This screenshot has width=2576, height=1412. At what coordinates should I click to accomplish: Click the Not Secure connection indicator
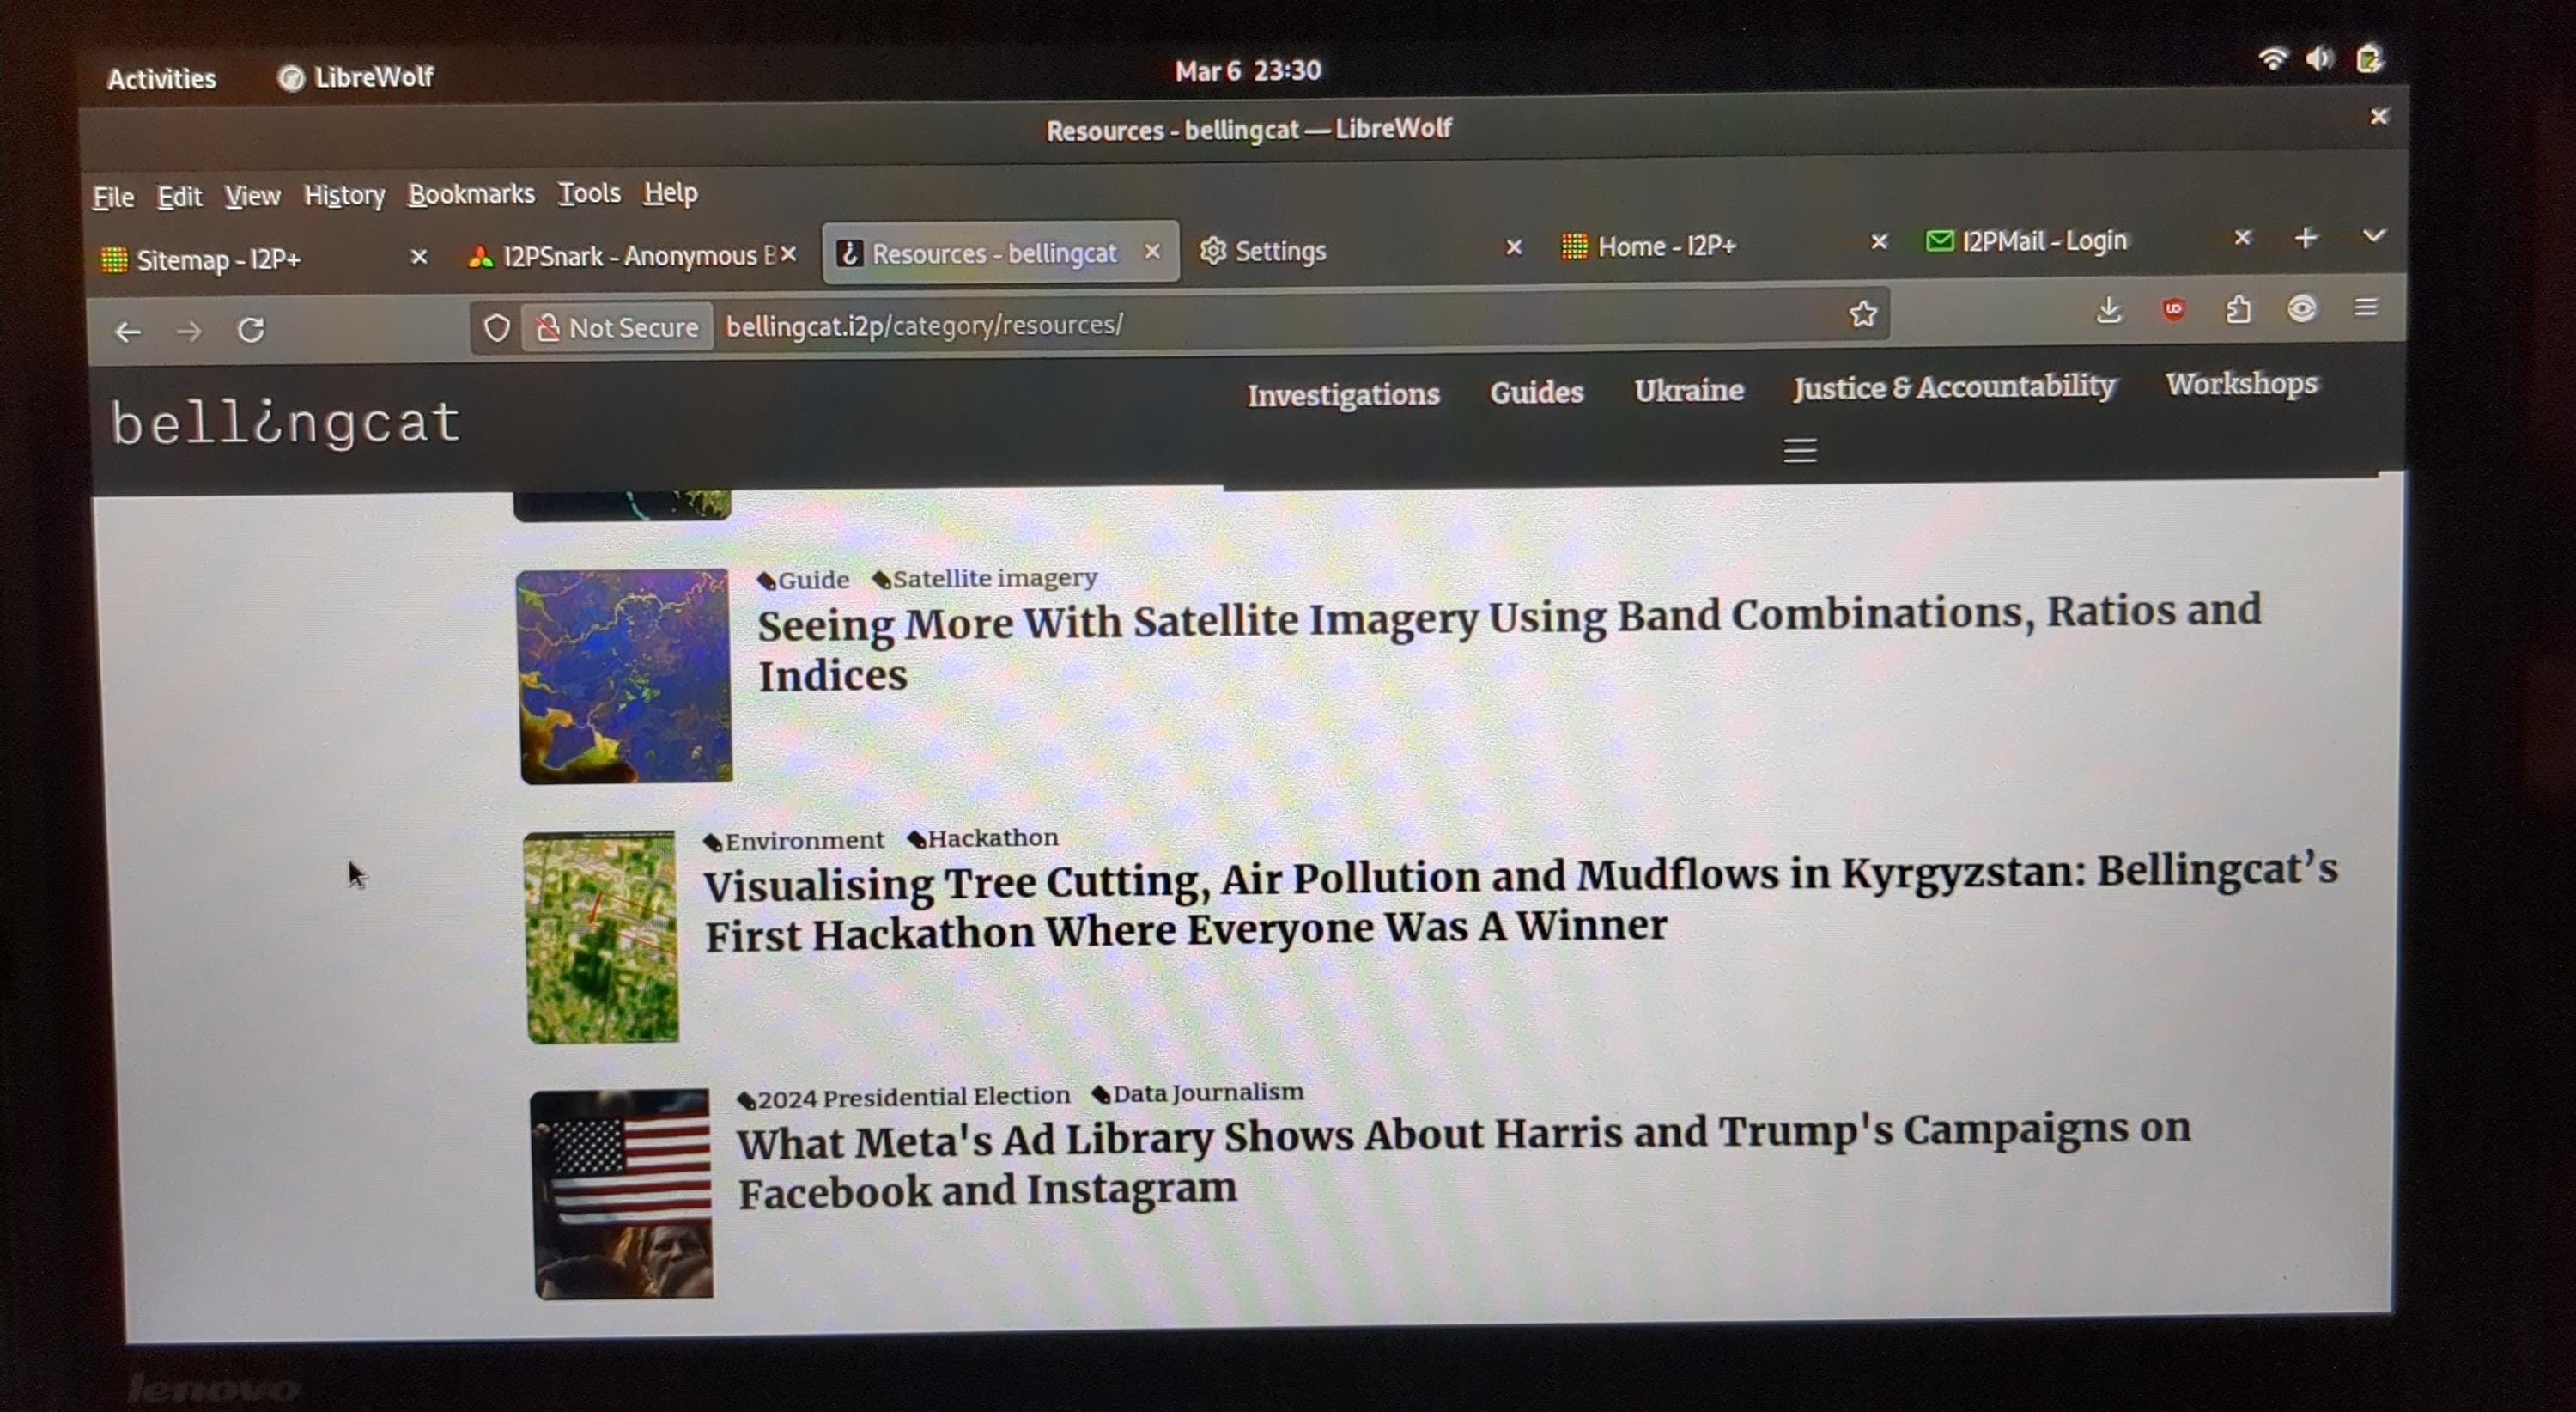pyautogui.click(x=617, y=327)
